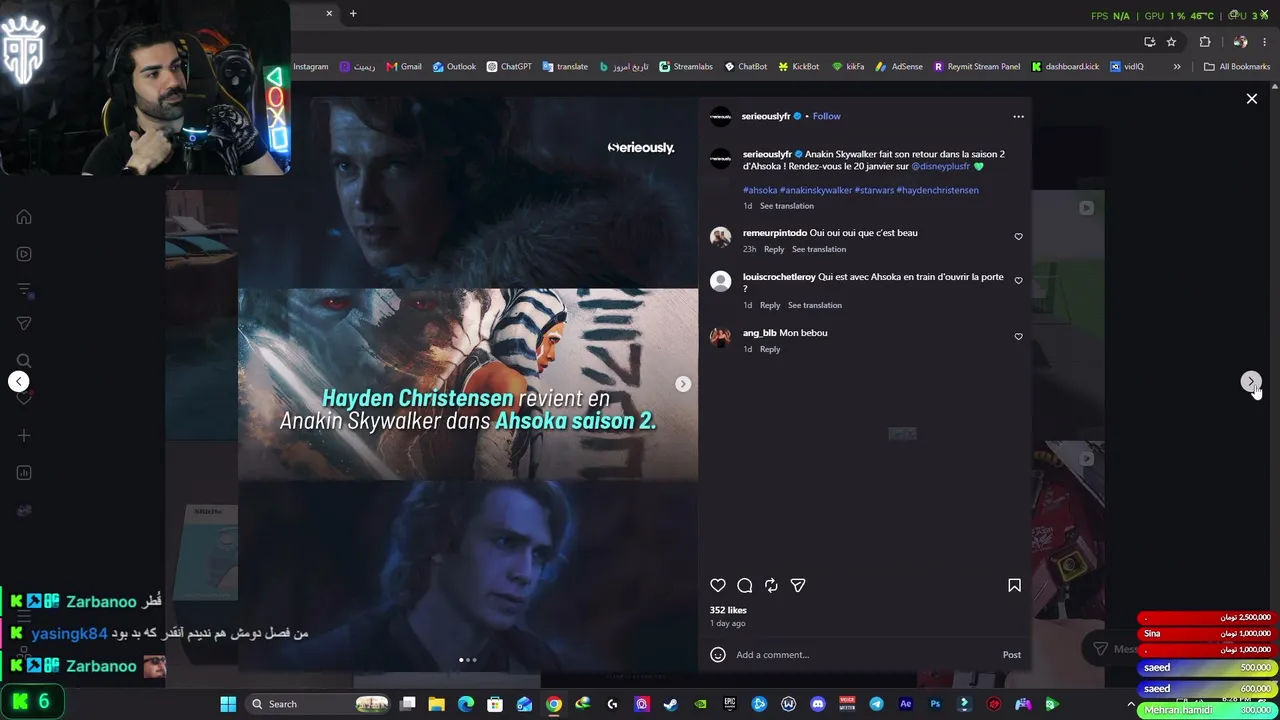Open the post's more options menu
Image resolution: width=1280 pixels, height=720 pixels.
[1018, 117]
